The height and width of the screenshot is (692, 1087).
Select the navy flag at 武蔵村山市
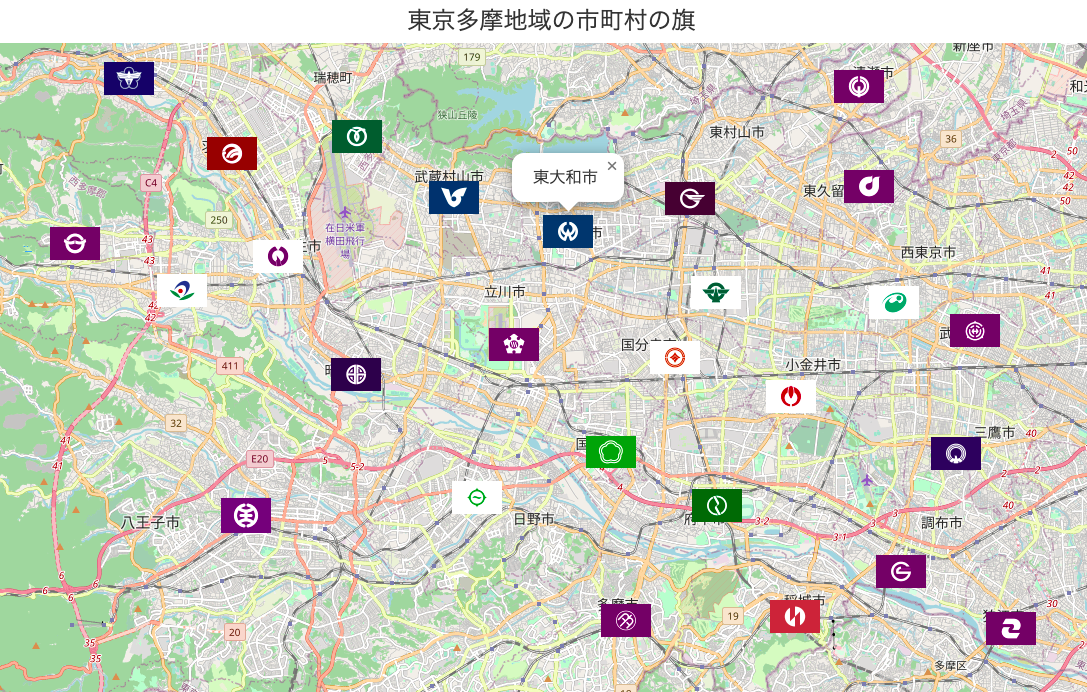pyautogui.click(x=454, y=198)
